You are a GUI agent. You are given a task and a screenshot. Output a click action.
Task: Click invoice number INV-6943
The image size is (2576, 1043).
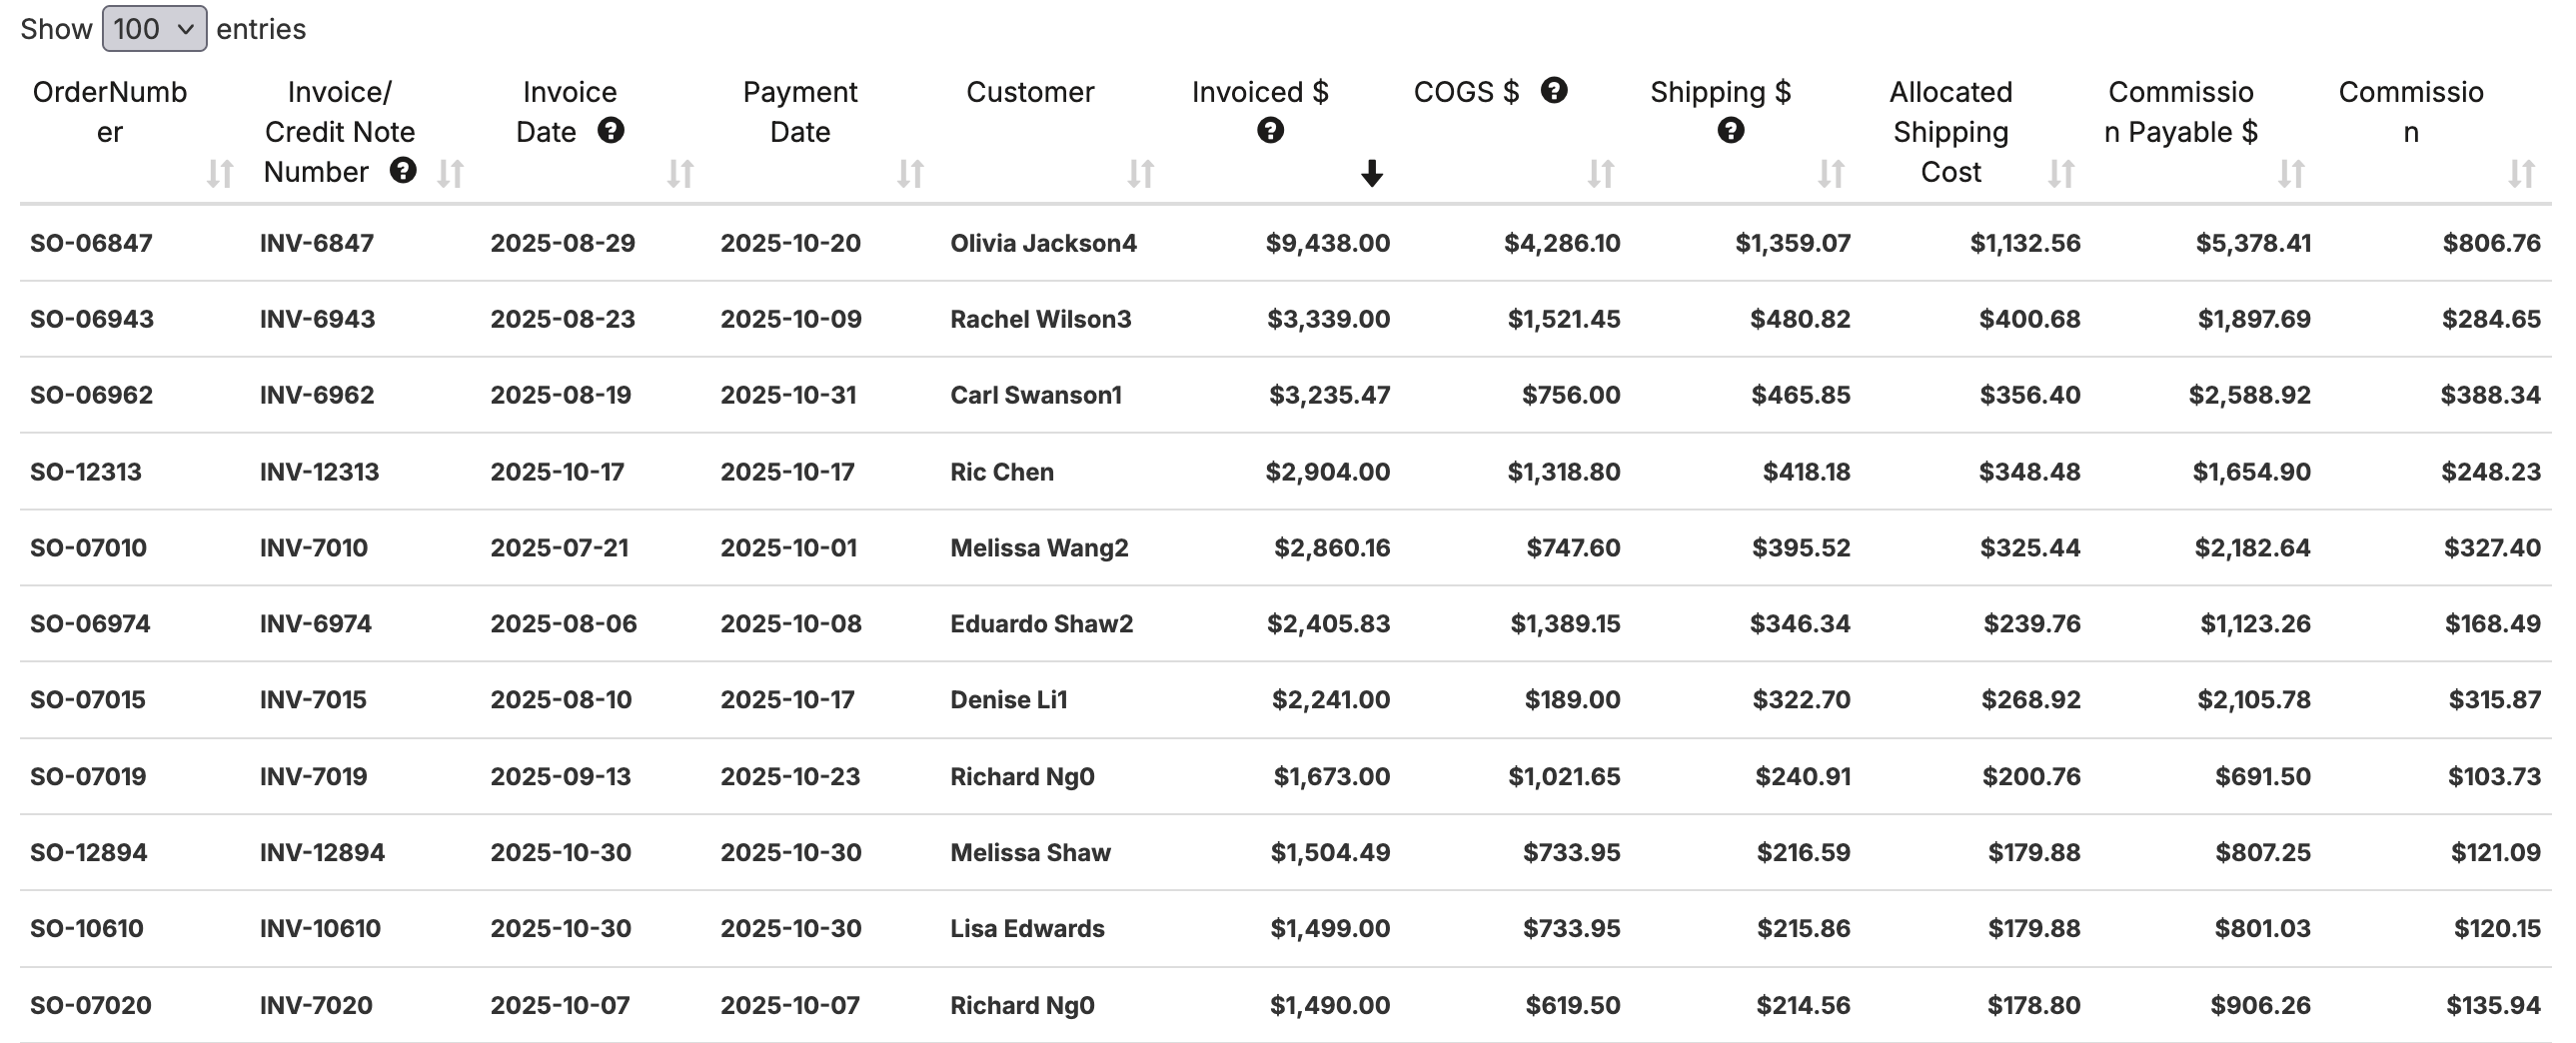317,319
